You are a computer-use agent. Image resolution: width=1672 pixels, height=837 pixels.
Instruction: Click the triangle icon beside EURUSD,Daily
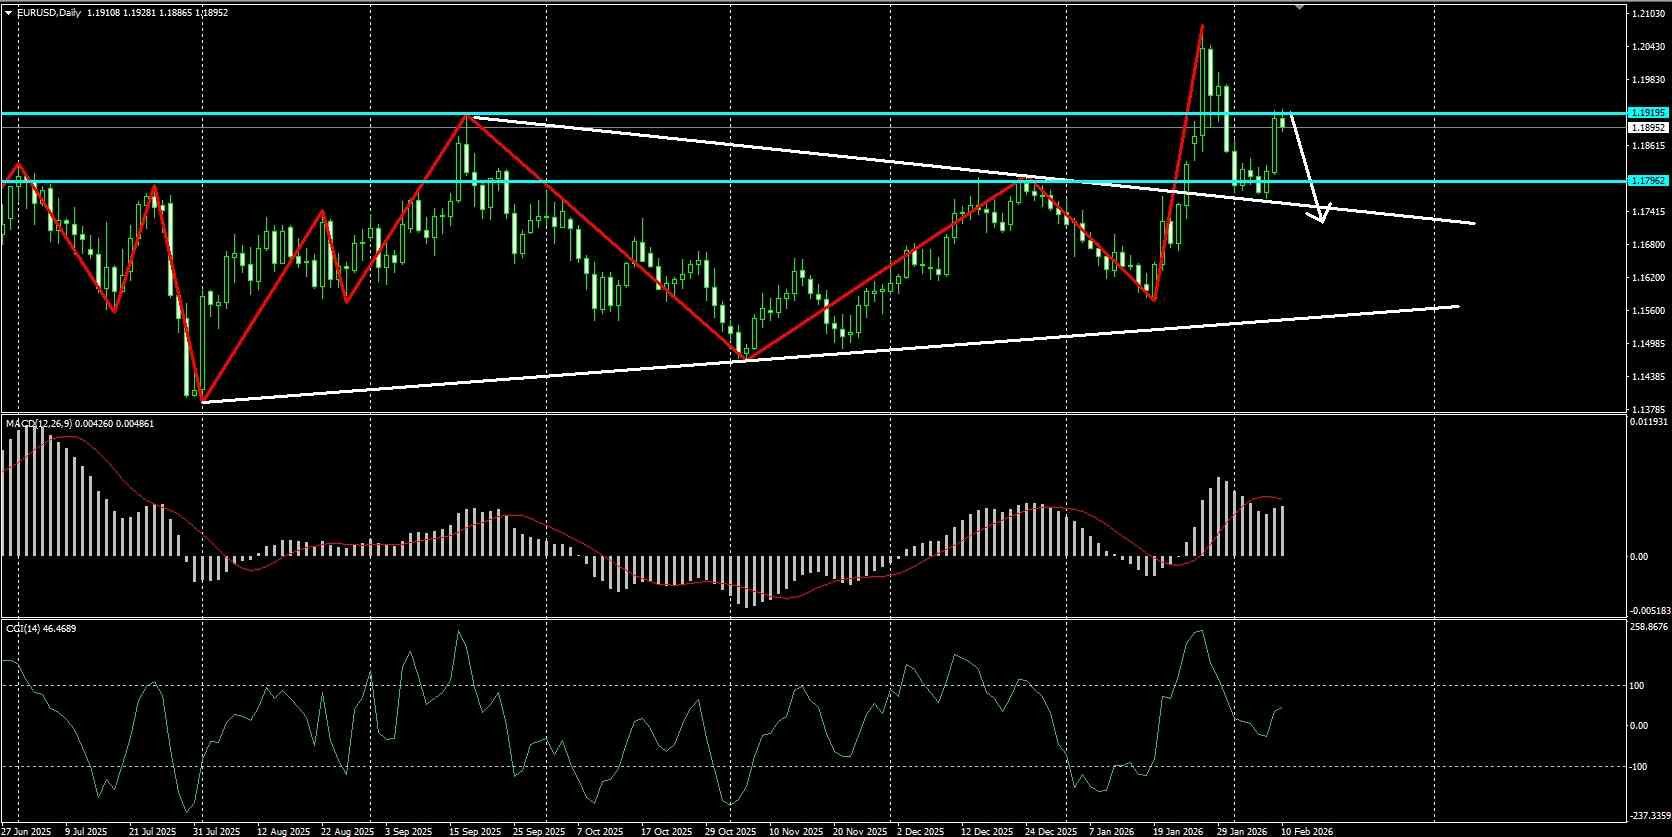point(9,13)
